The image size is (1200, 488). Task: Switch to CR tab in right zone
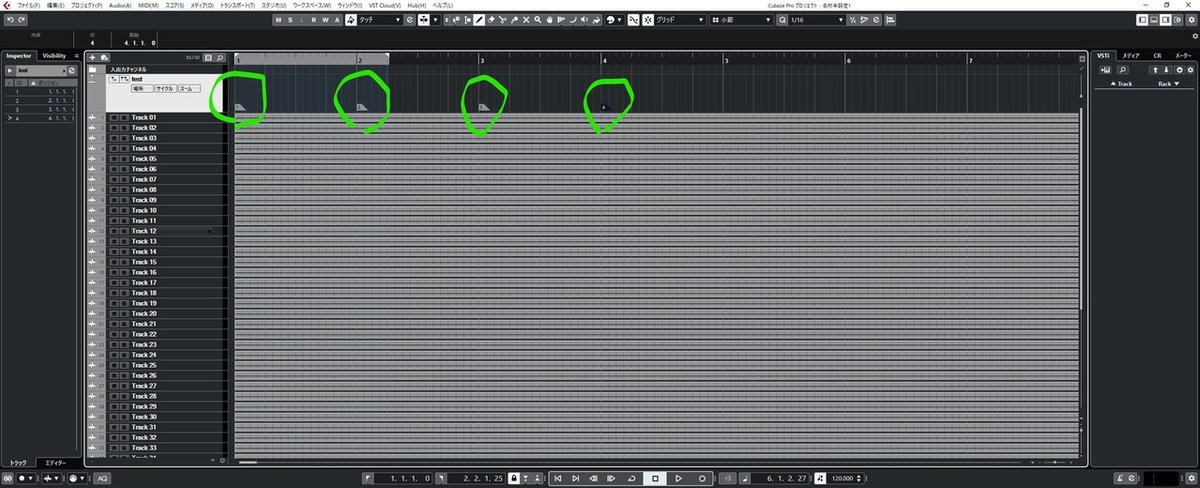(1157, 56)
